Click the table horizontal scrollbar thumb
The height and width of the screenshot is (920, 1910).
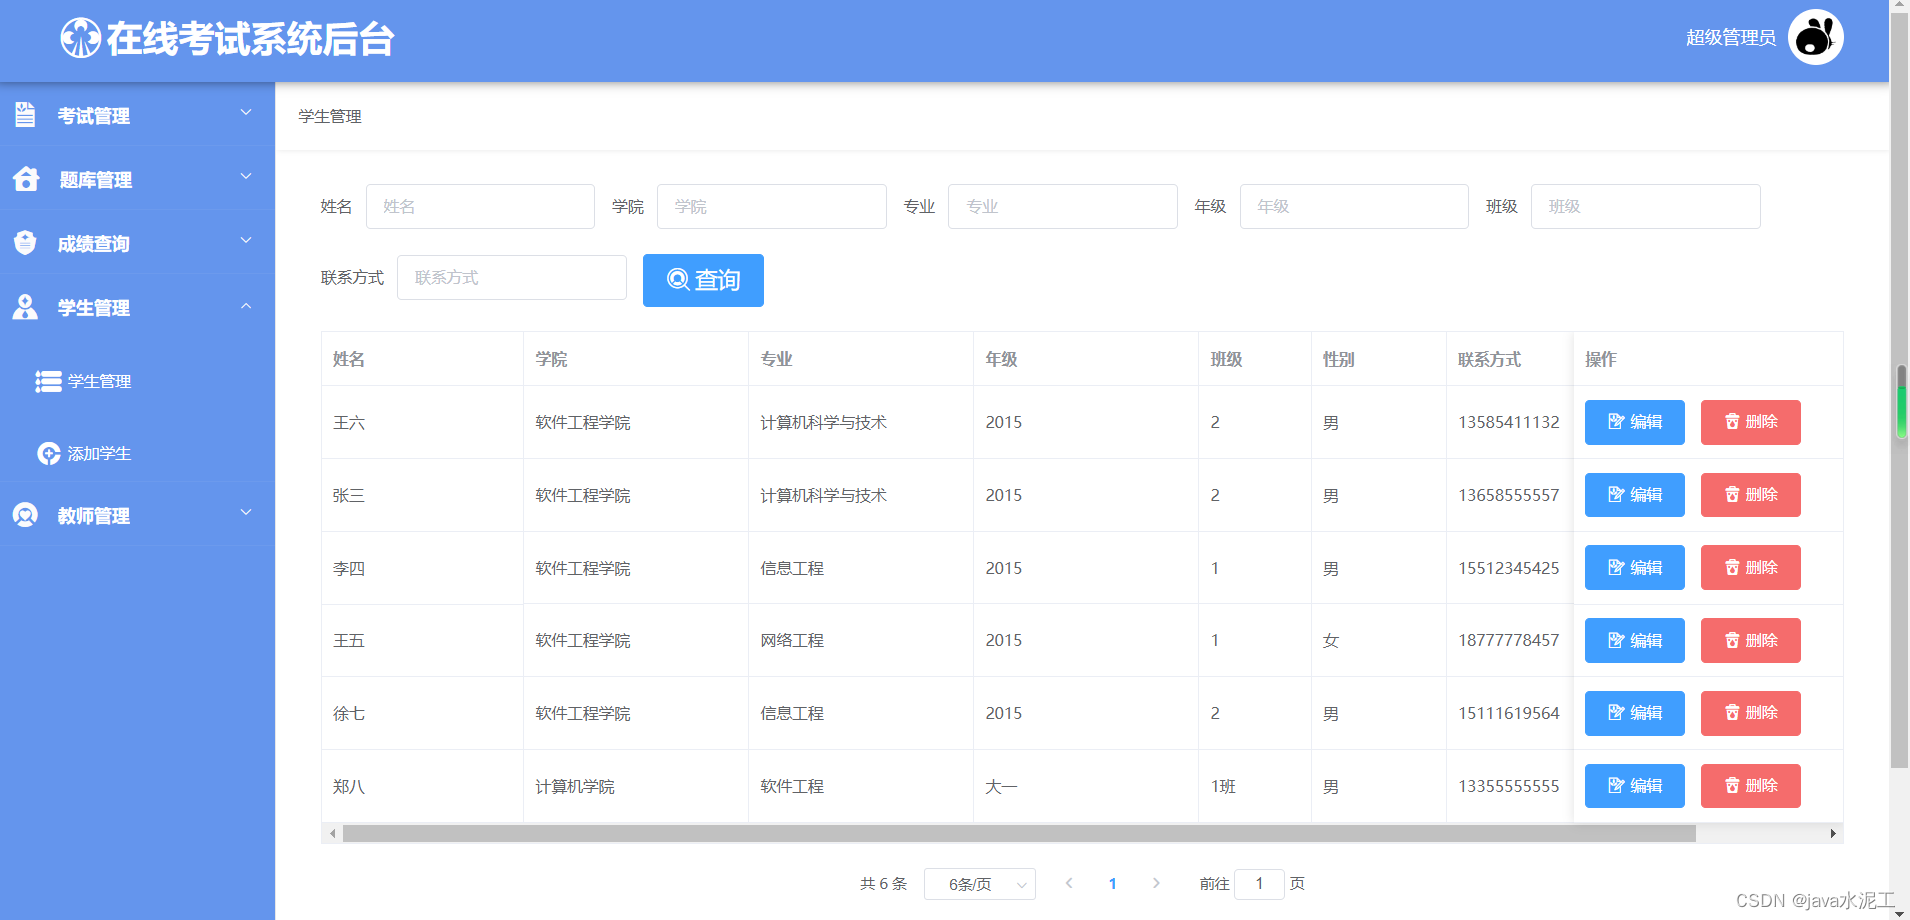tap(1019, 833)
